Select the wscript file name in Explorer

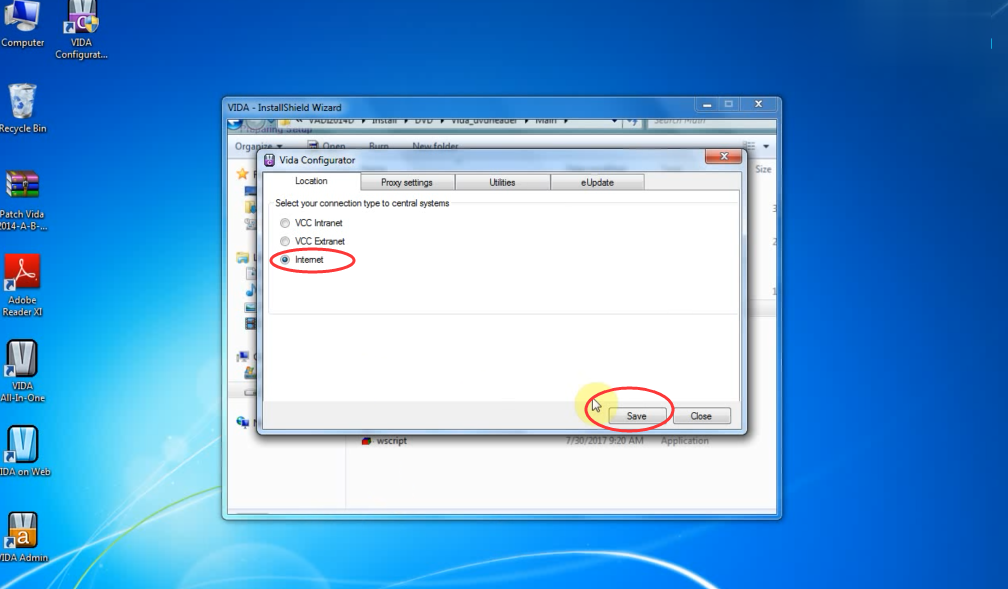(x=392, y=441)
